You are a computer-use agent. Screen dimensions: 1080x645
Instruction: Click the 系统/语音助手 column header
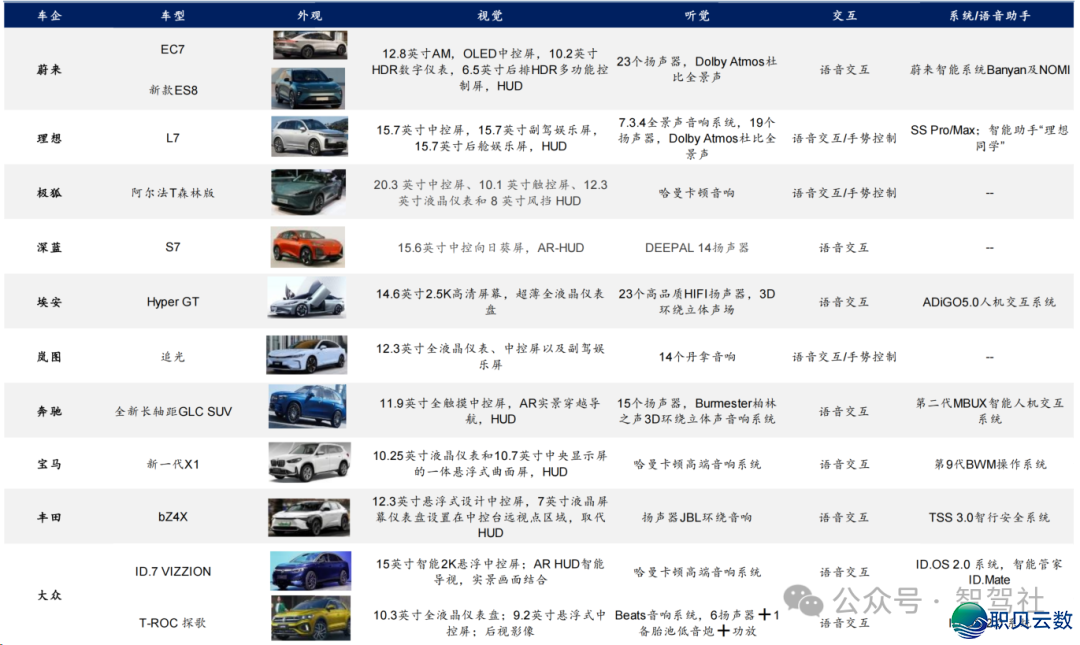[x=989, y=15]
